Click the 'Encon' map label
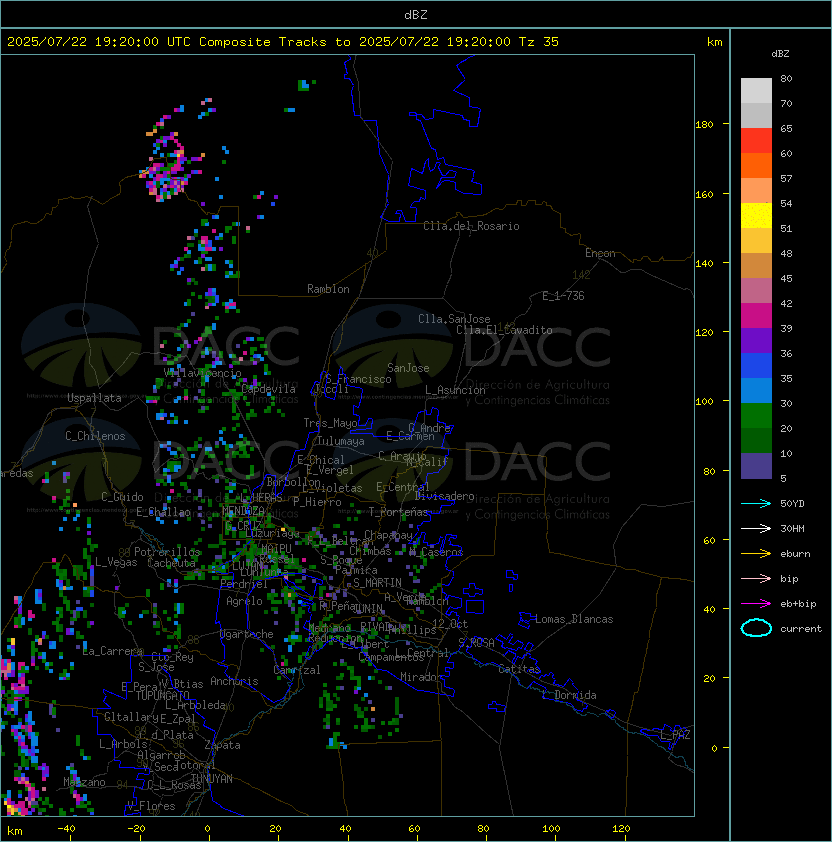Image resolution: width=832 pixels, height=842 pixels. point(600,253)
